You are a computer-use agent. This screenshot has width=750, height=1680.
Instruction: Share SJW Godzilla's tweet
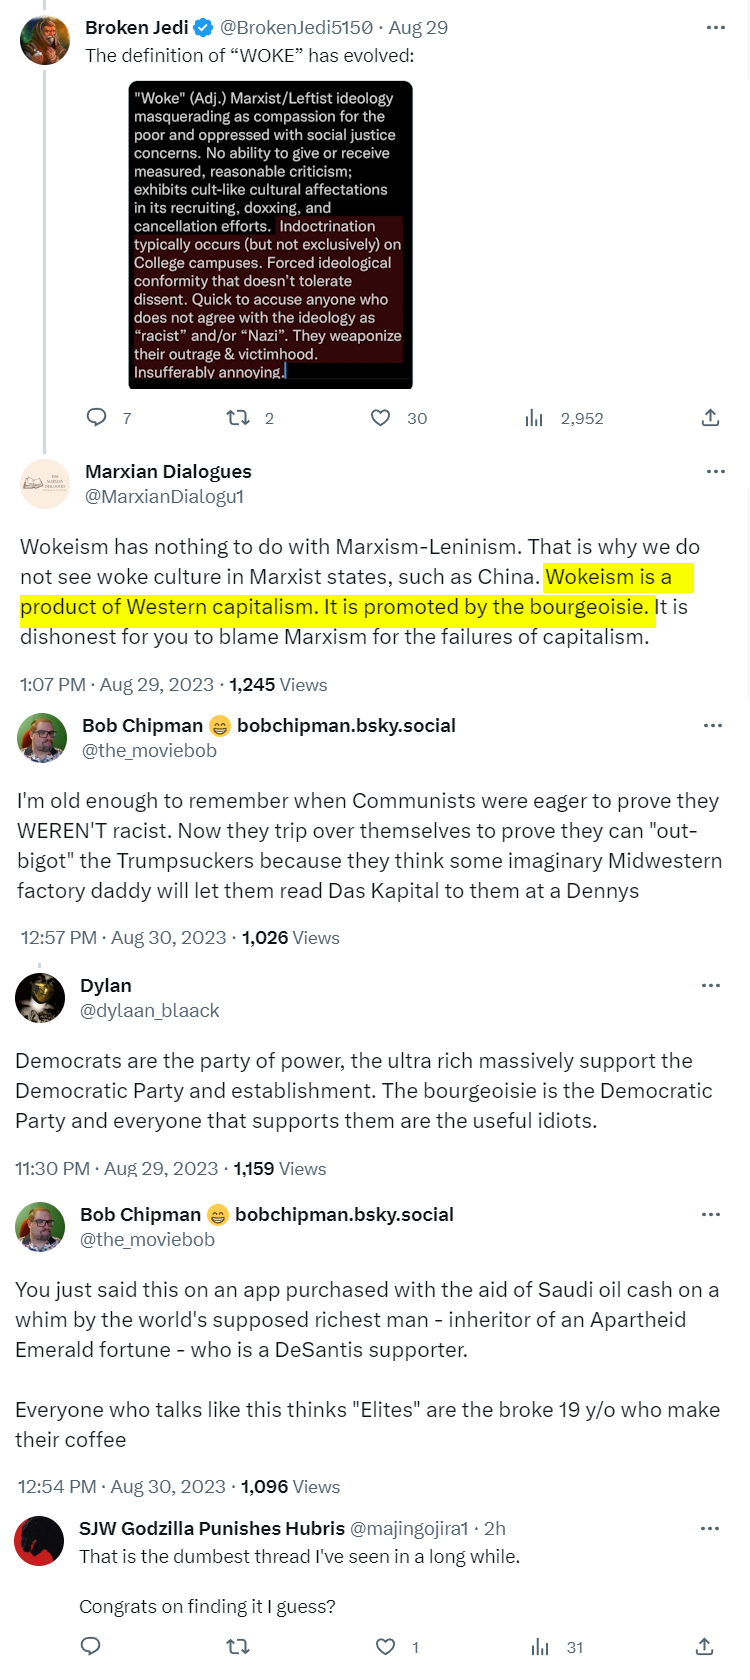click(x=704, y=1646)
